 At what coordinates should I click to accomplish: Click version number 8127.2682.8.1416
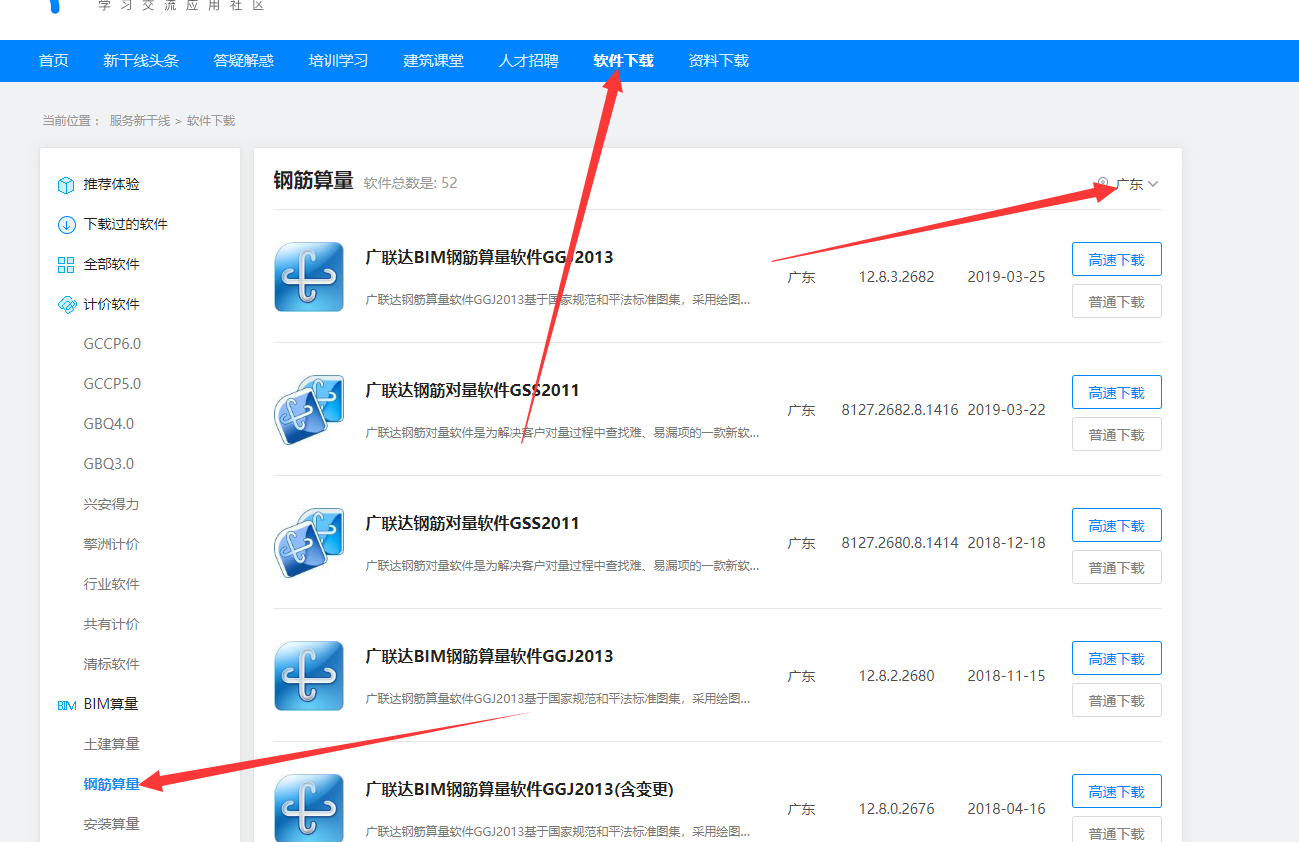tap(900, 410)
